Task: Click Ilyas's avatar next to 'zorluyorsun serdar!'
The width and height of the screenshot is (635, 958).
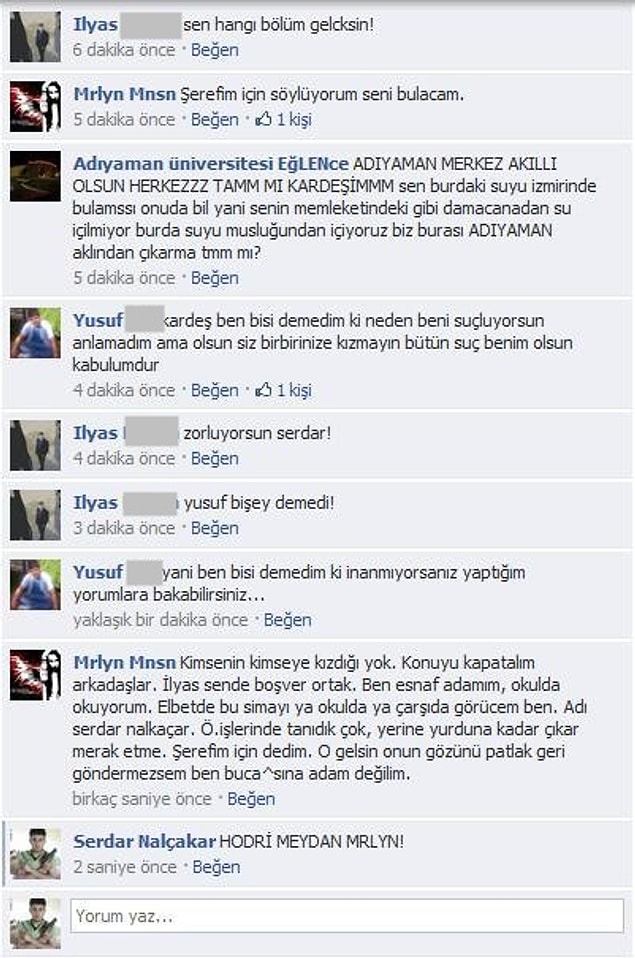Action: tap(35, 445)
